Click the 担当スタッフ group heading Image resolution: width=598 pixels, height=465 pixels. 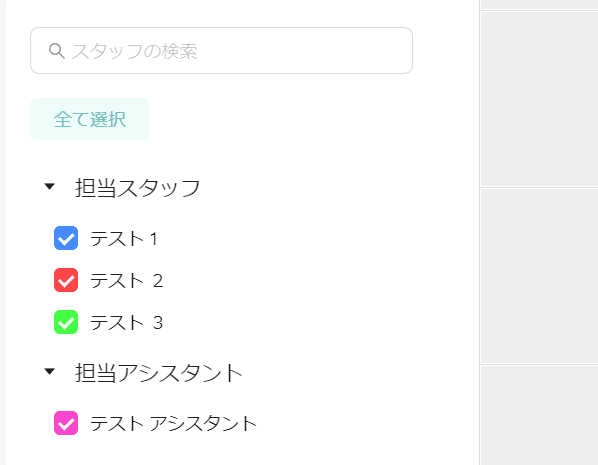point(138,188)
